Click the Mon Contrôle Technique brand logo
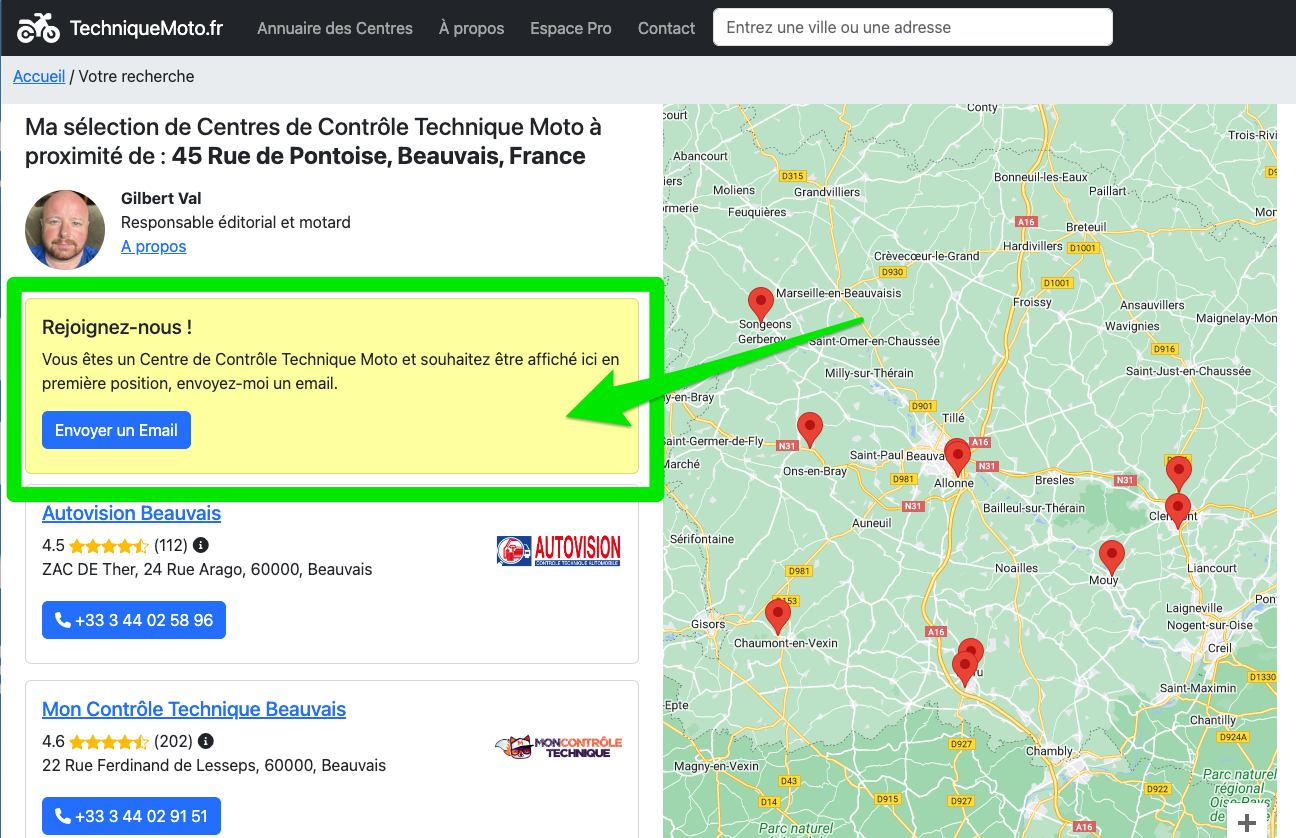The width and height of the screenshot is (1296, 838). coord(559,747)
